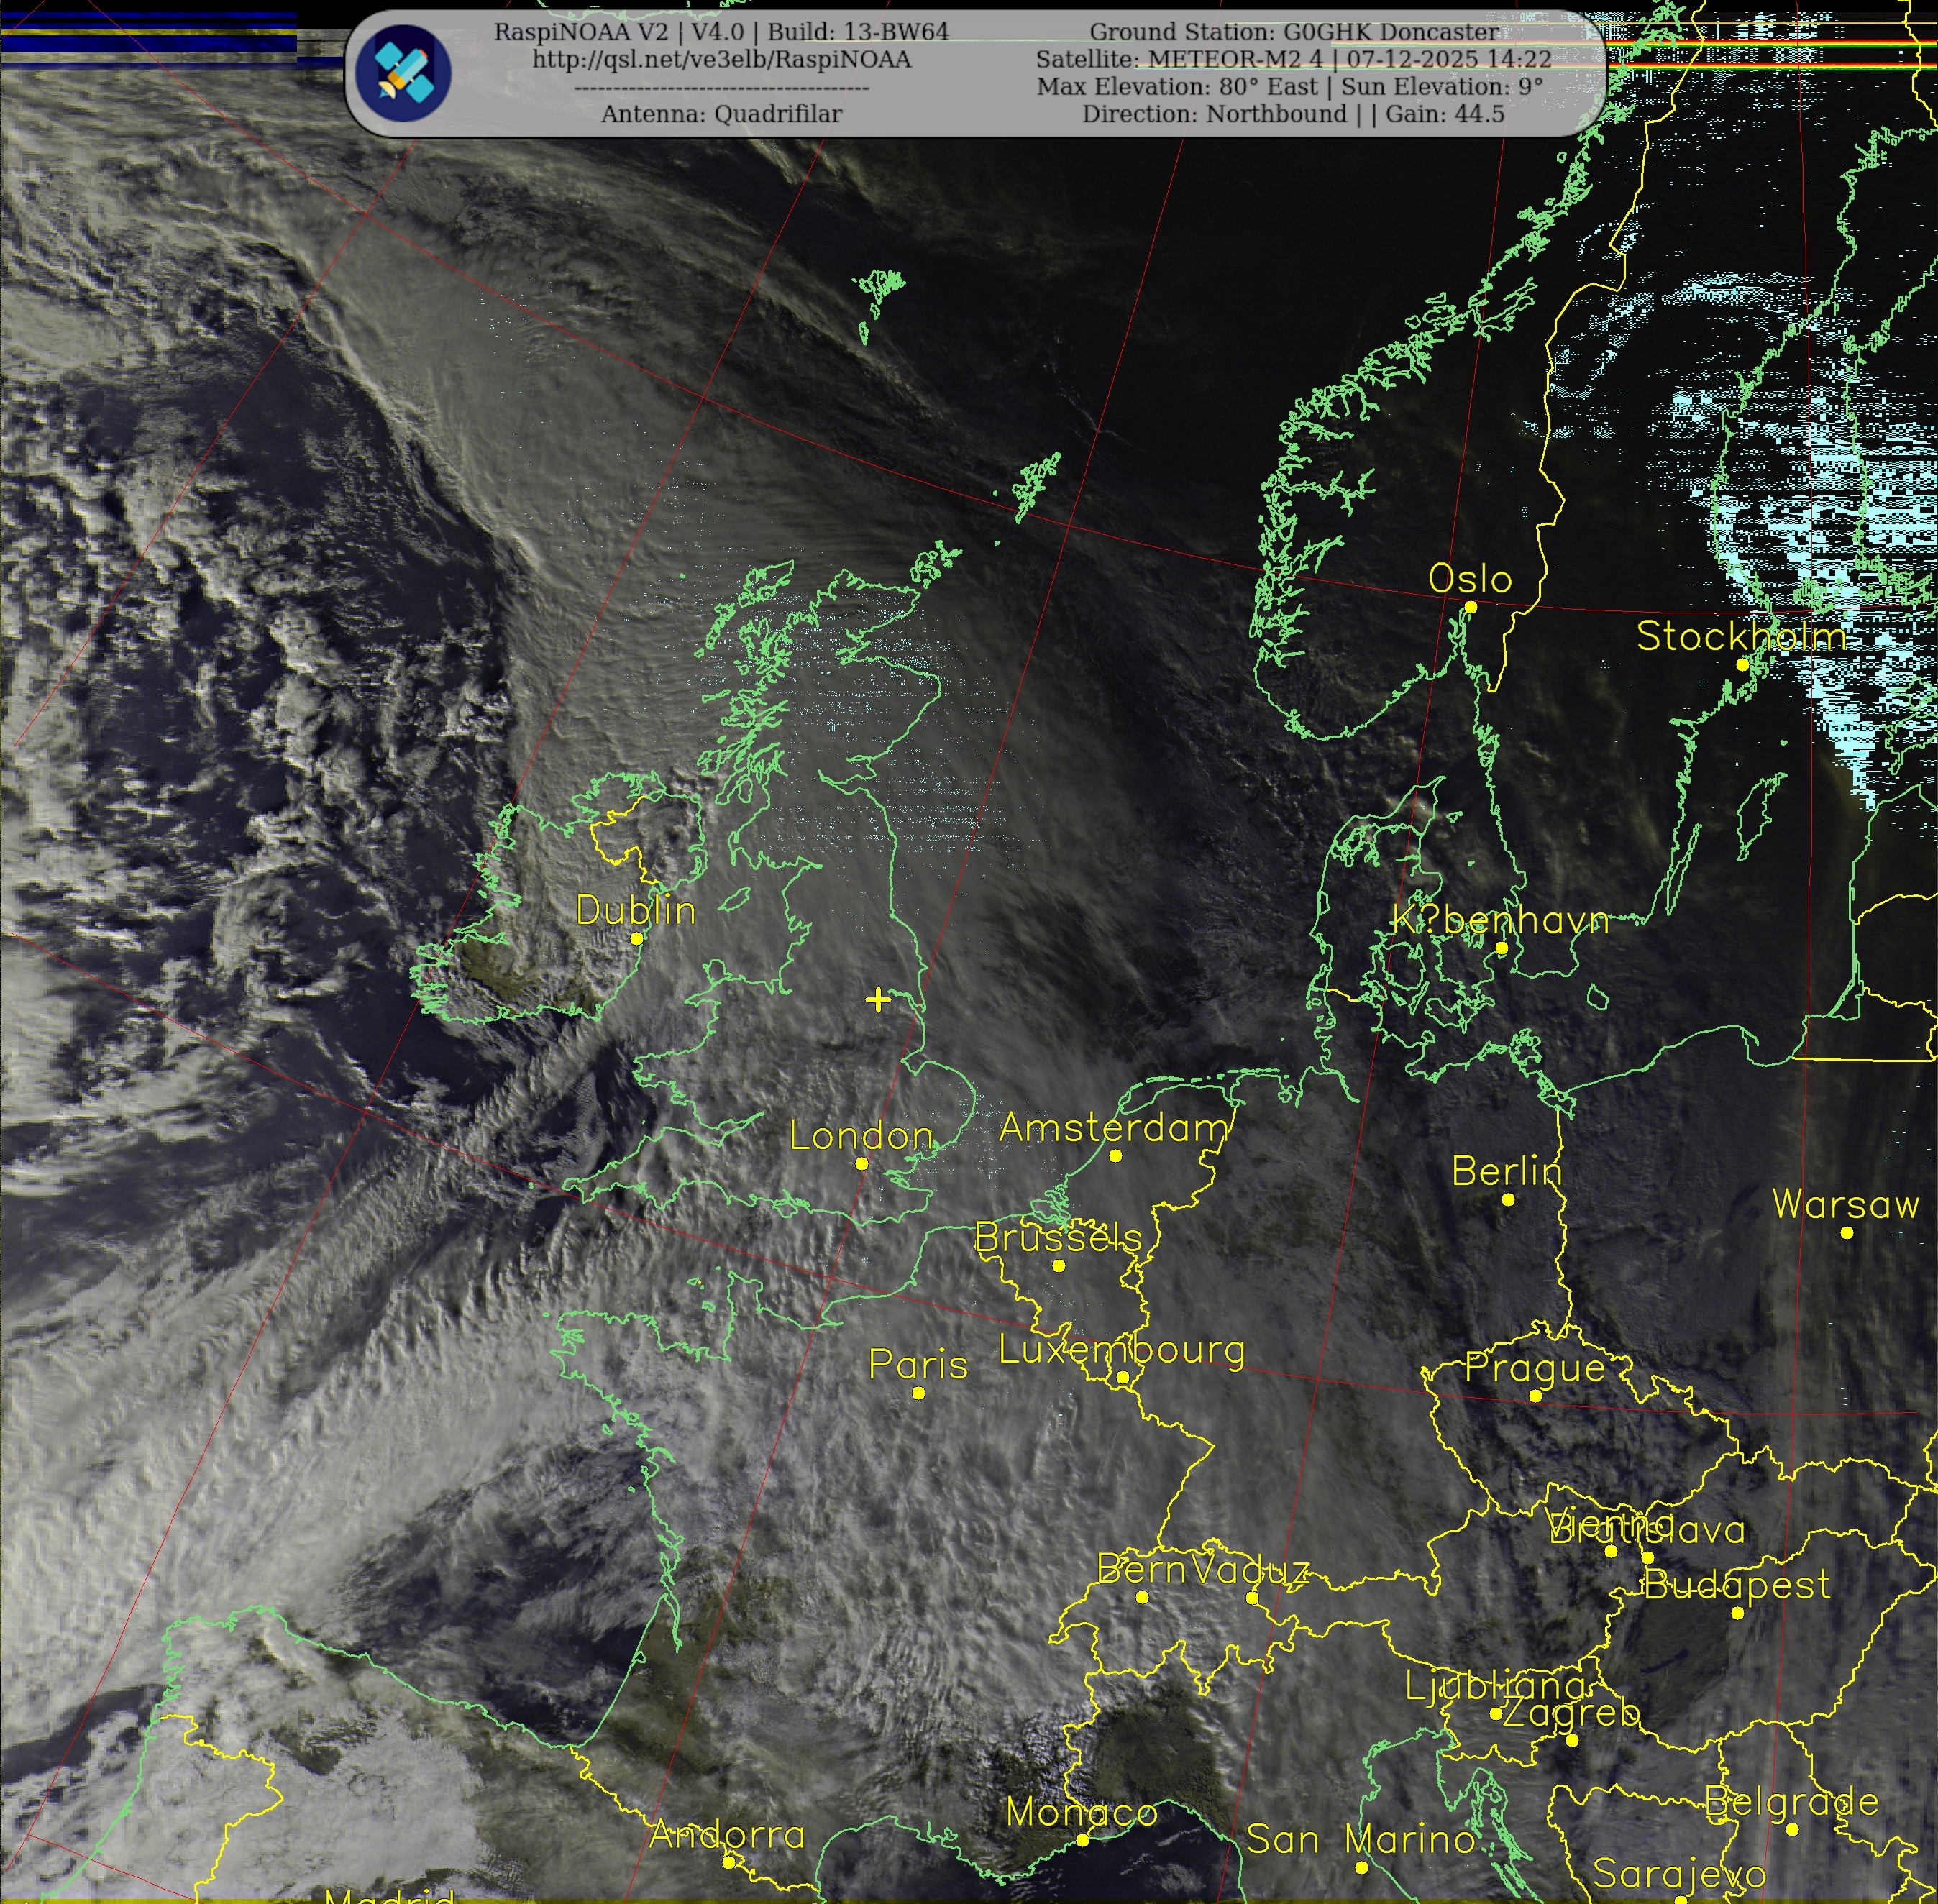Click the Belgrade city label

(x=1792, y=1802)
